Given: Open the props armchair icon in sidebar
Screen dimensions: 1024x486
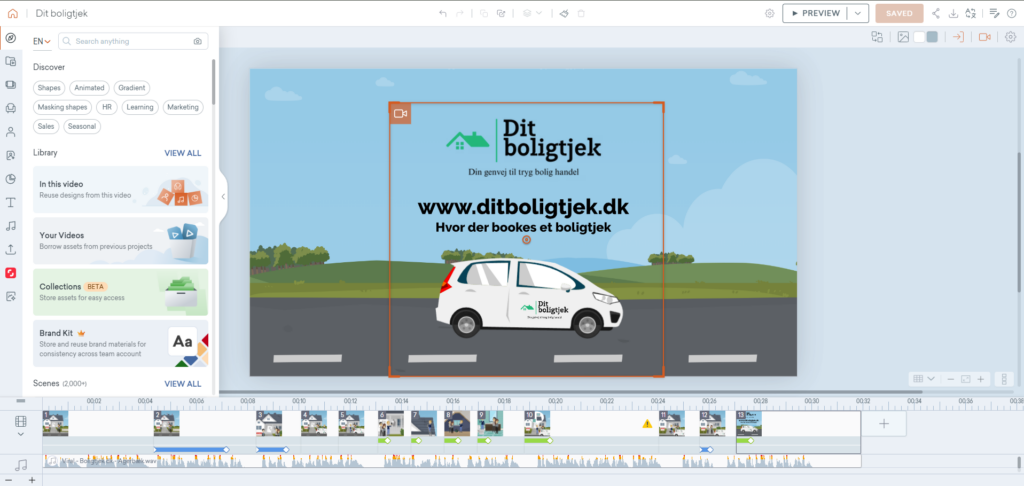Looking at the screenshot, I should click(x=10, y=108).
